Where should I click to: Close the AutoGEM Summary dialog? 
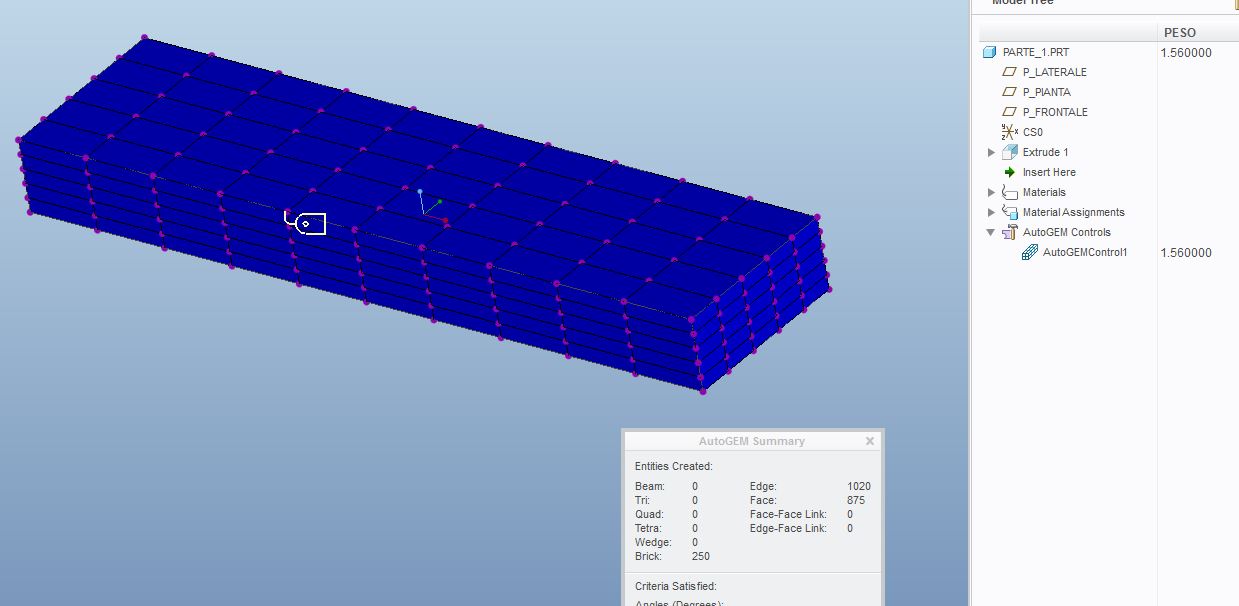(x=870, y=441)
